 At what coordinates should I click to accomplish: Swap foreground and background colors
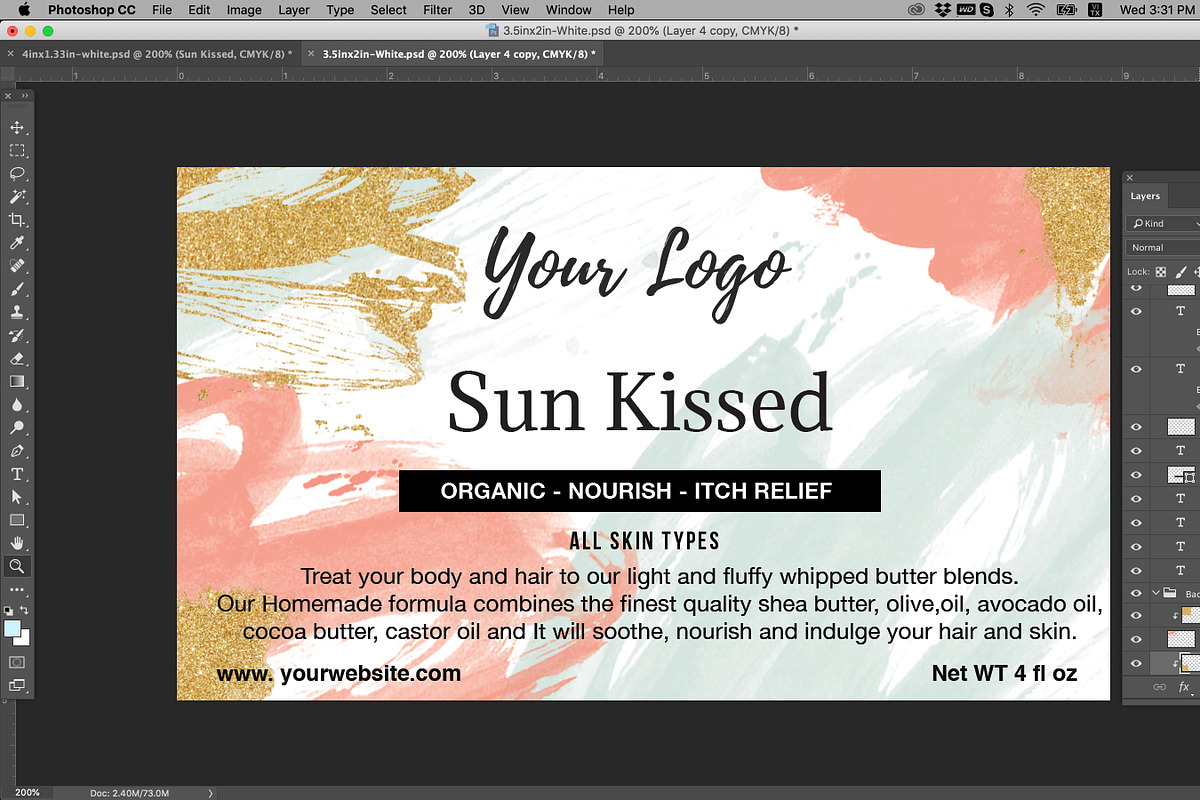pyautogui.click(x=25, y=609)
